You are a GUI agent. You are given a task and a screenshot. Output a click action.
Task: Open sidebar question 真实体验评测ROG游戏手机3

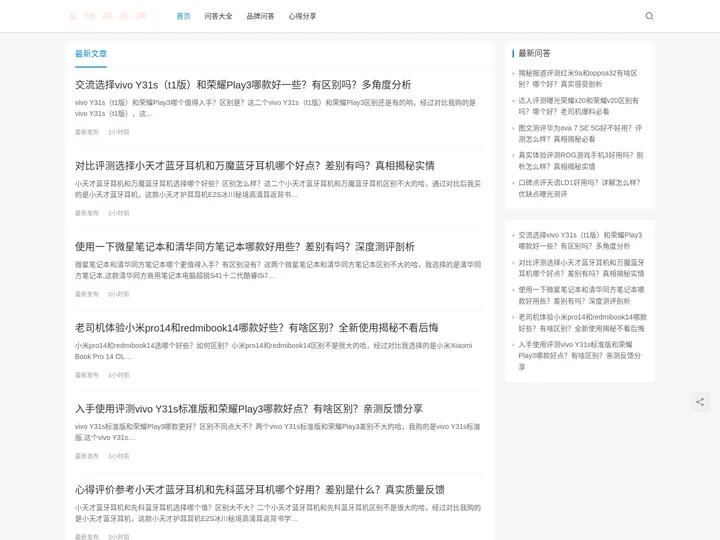click(x=581, y=161)
